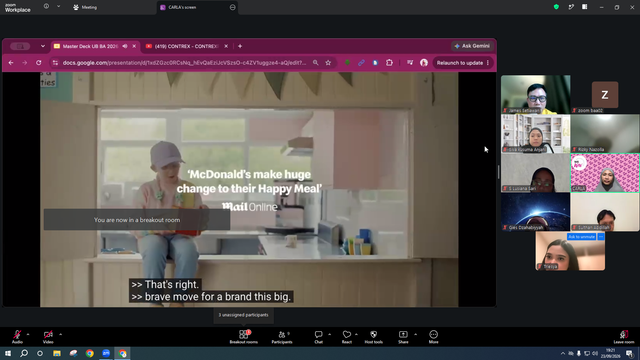
Task: Expand dropdown next to meeting info
Action: [x=58, y=7]
